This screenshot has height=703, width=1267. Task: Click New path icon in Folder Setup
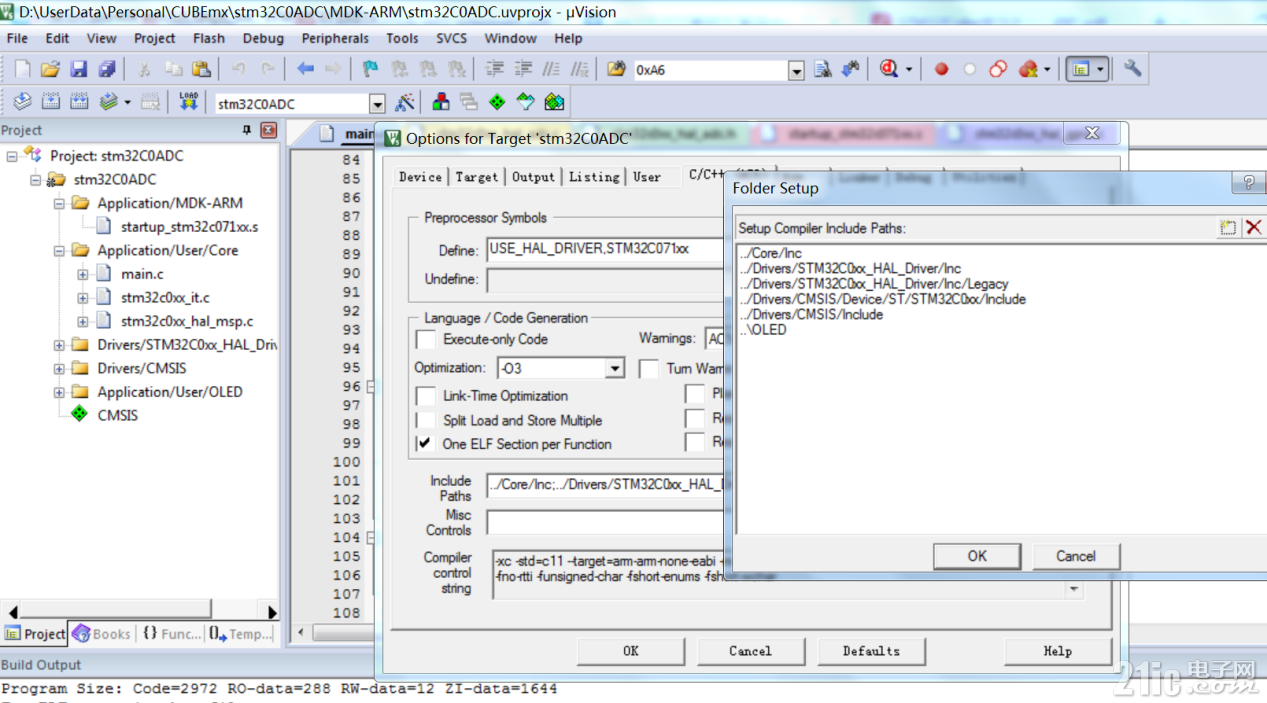tap(1228, 227)
